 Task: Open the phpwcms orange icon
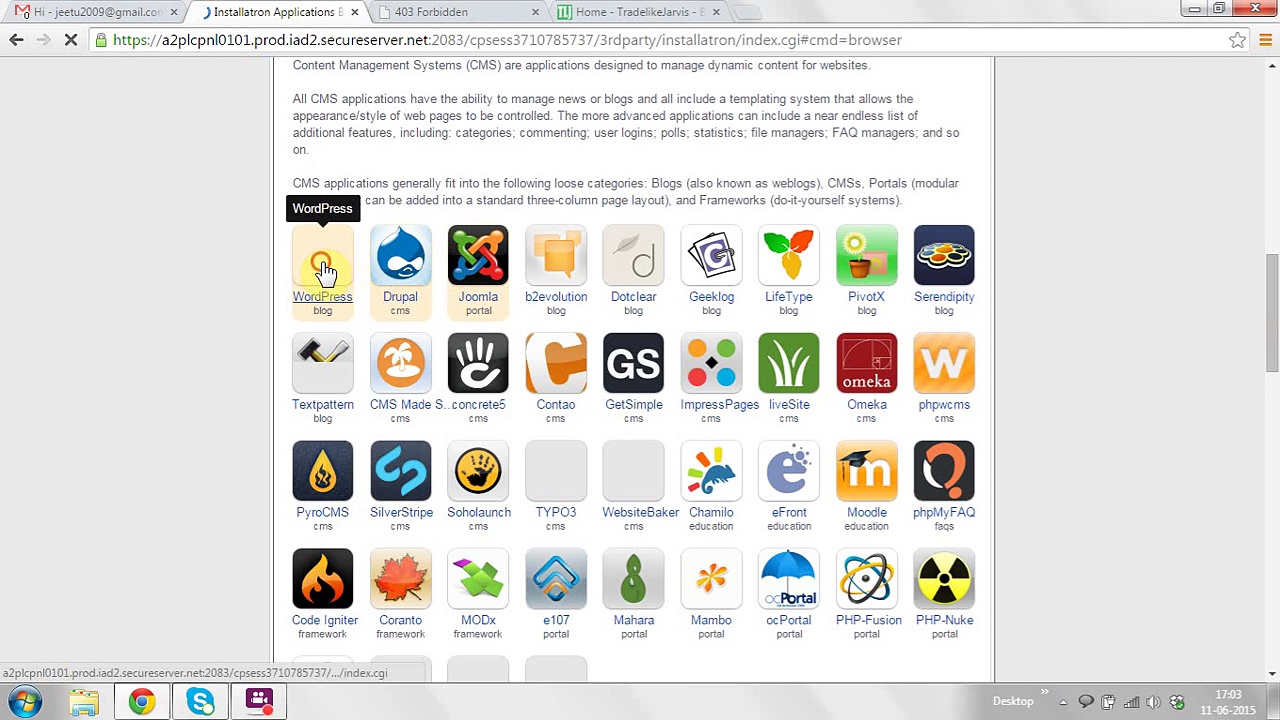944,364
